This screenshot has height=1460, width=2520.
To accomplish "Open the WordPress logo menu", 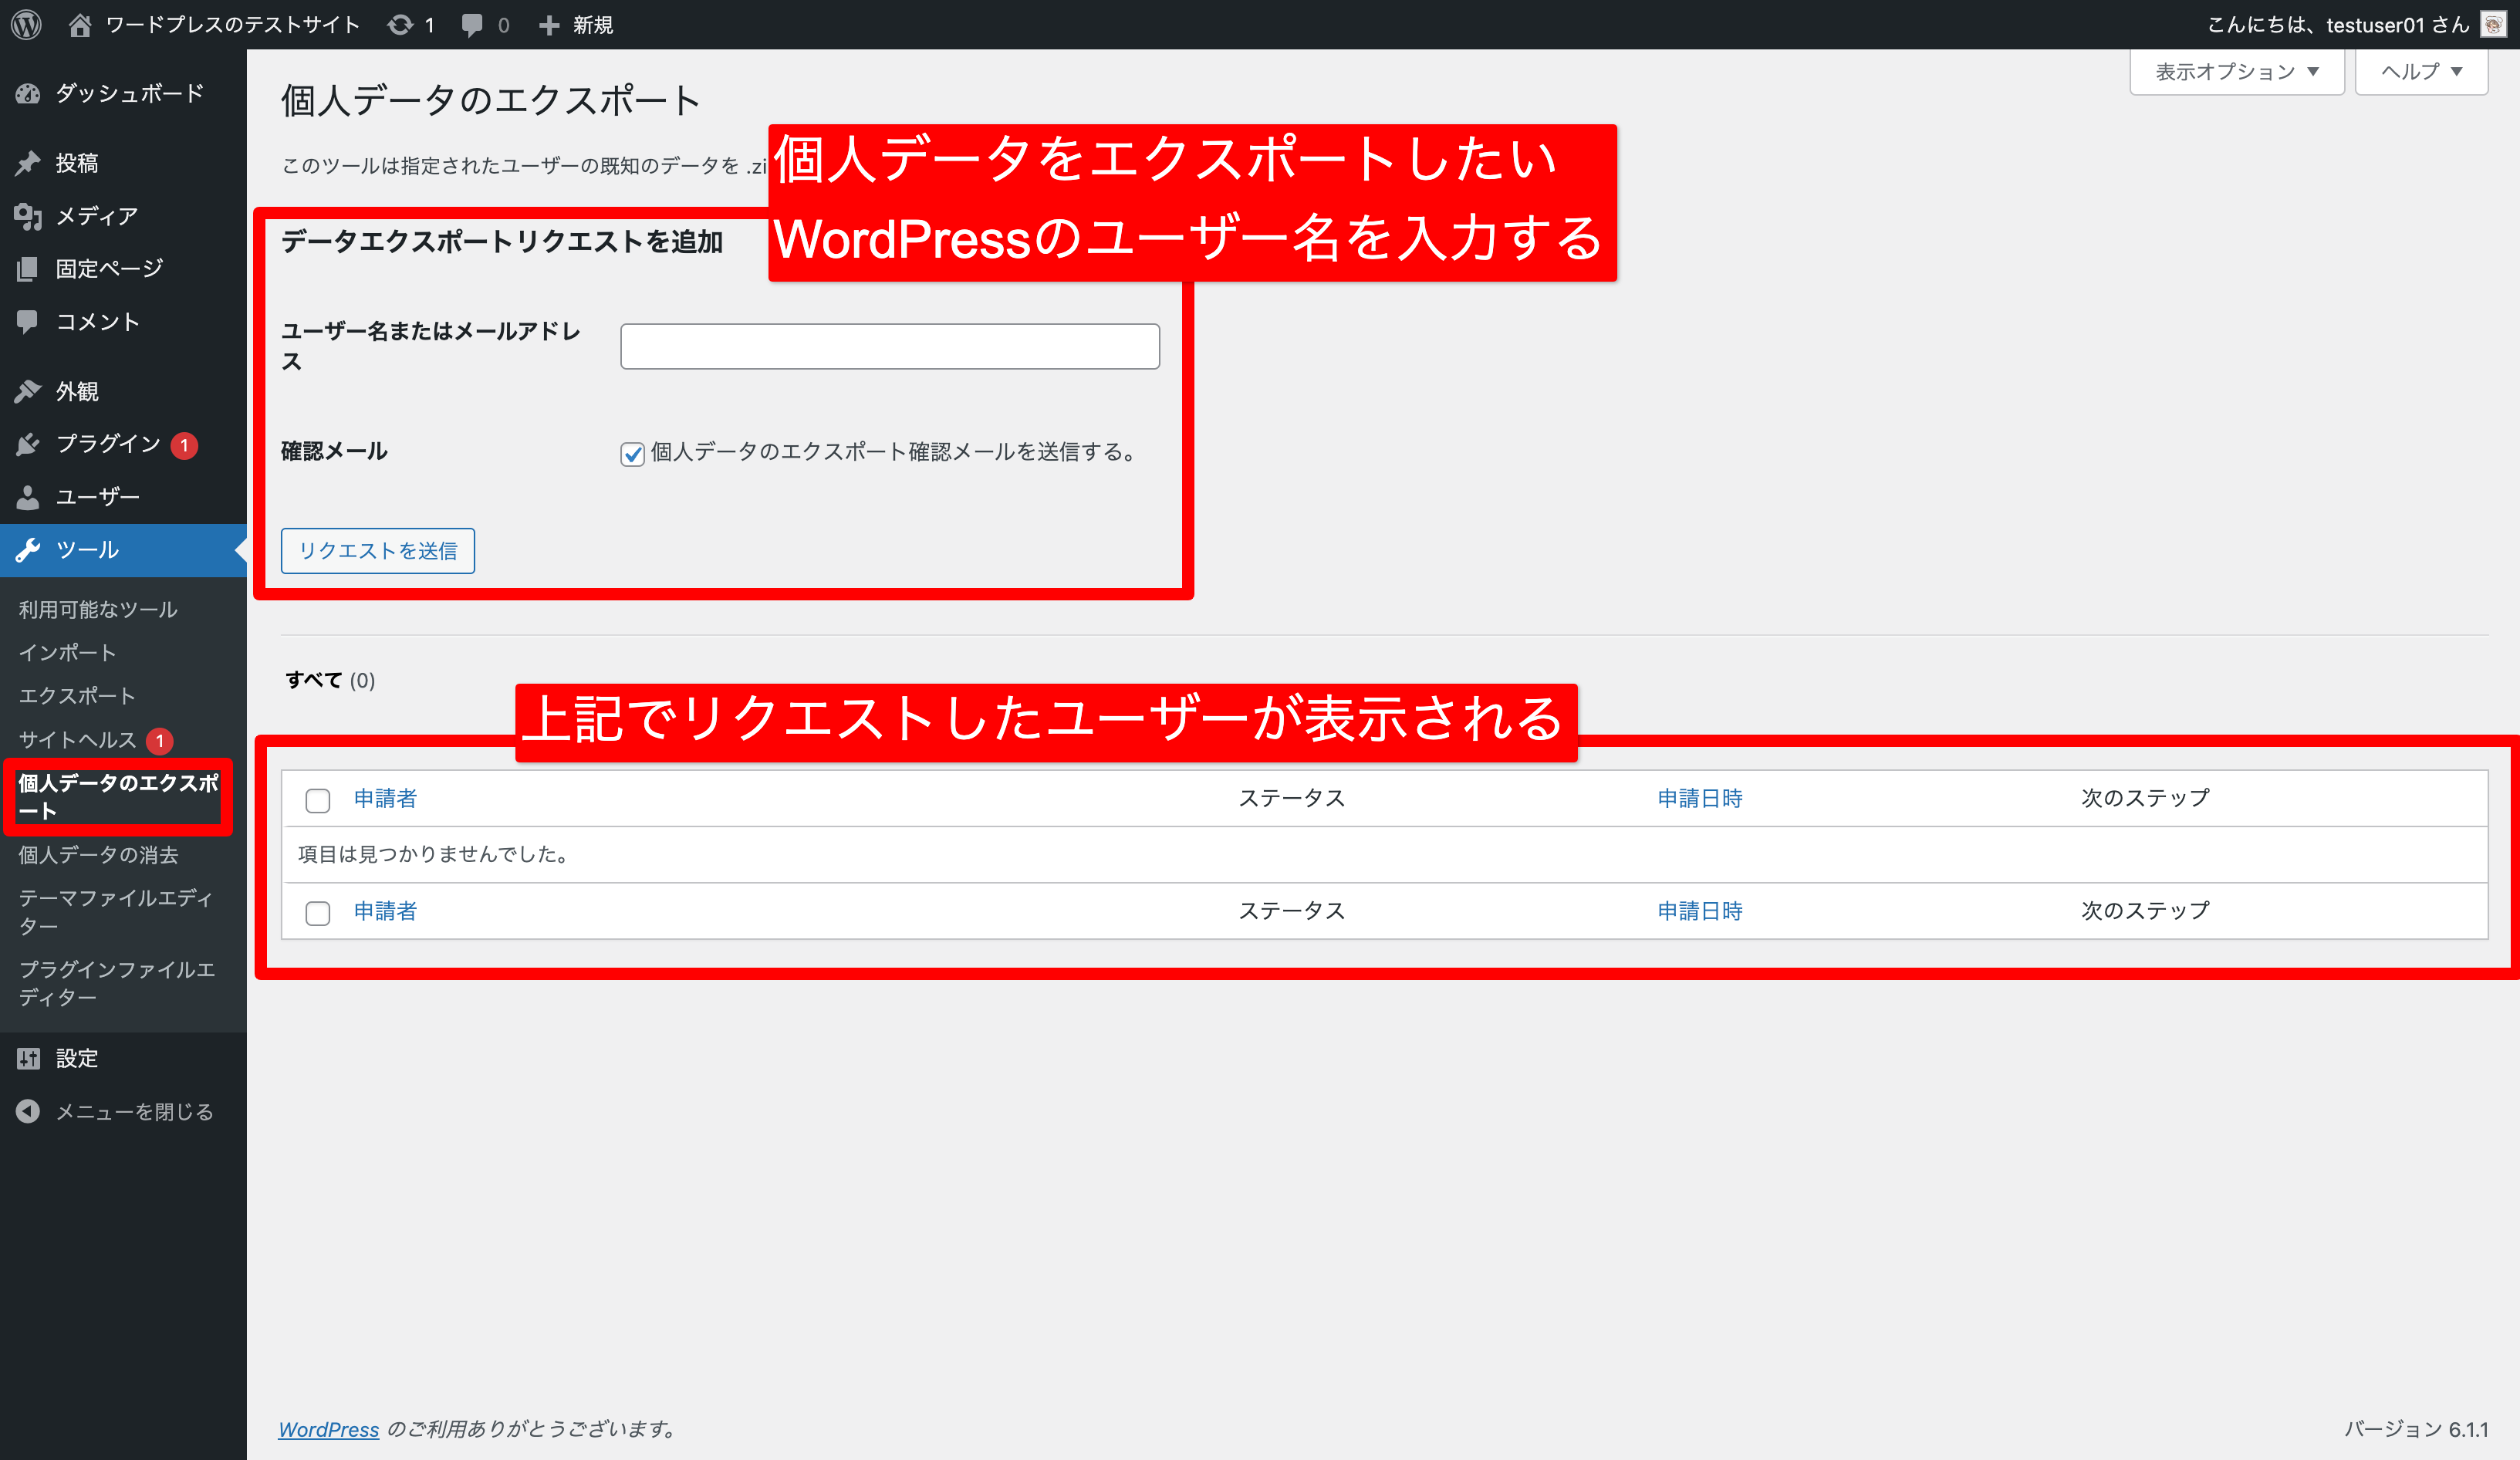I will tap(27, 24).
